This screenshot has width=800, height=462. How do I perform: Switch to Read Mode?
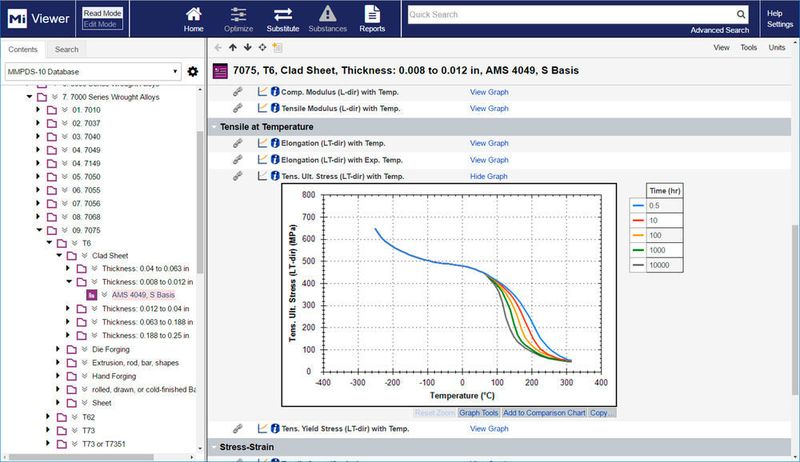(104, 12)
